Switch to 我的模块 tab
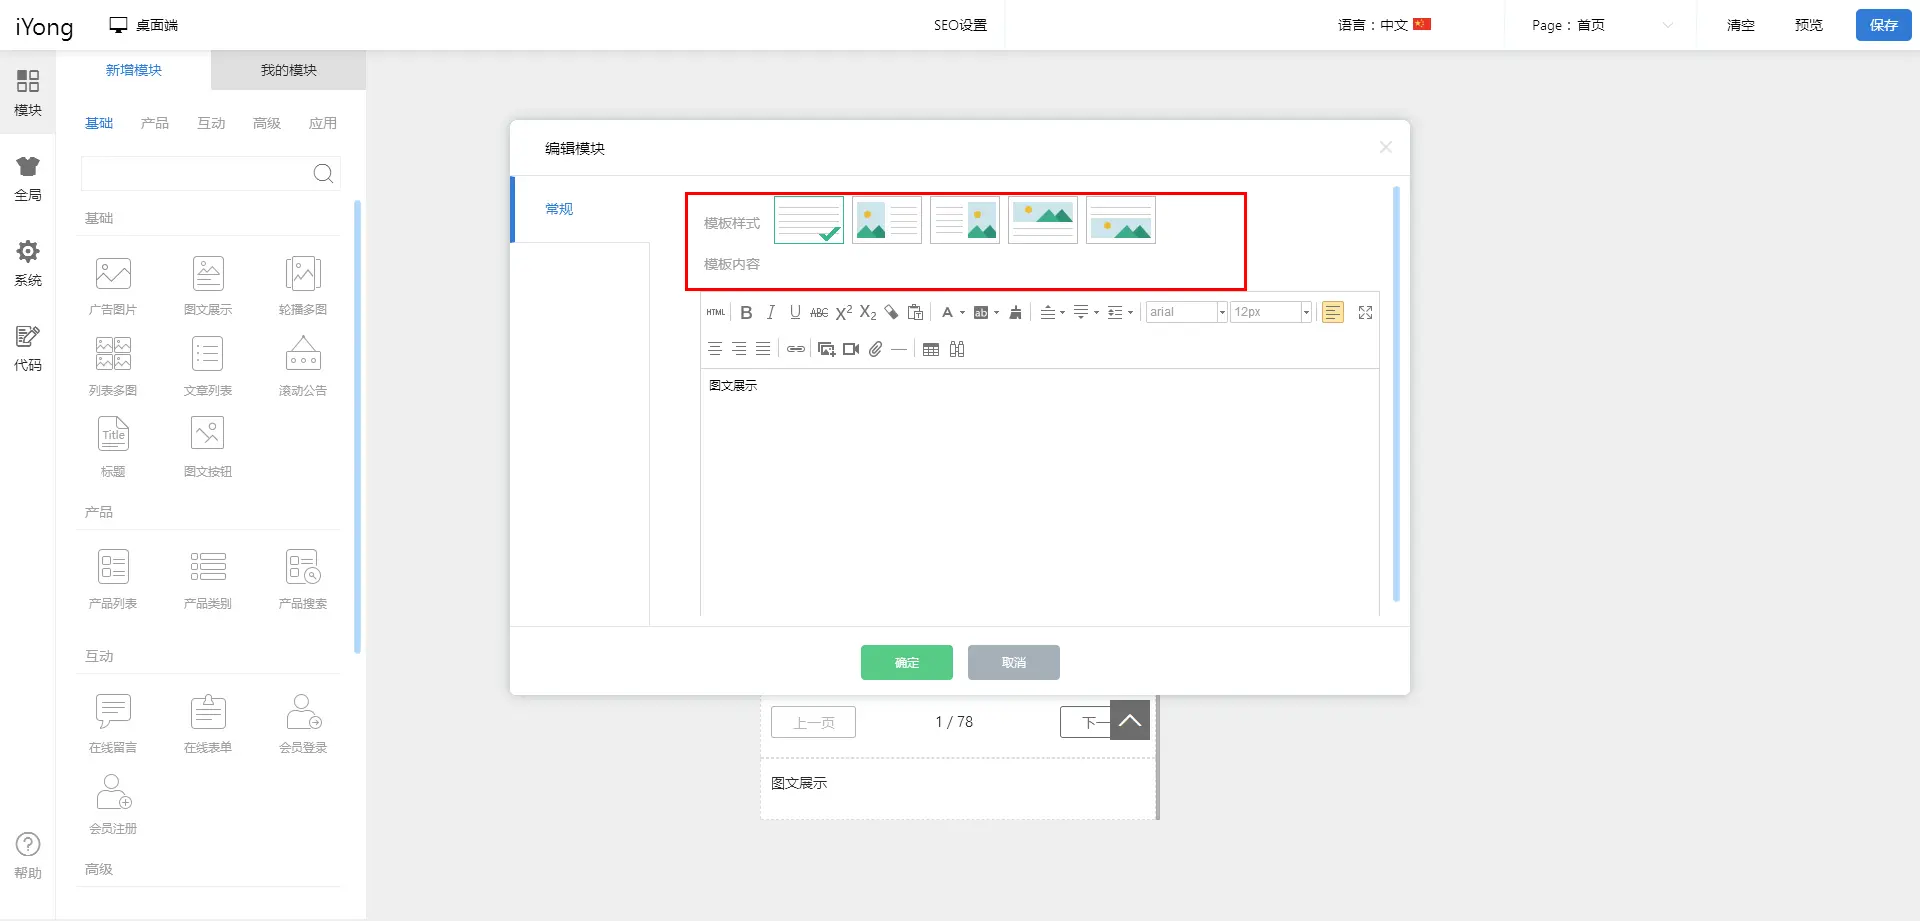The height and width of the screenshot is (921, 1920). (288, 70)
